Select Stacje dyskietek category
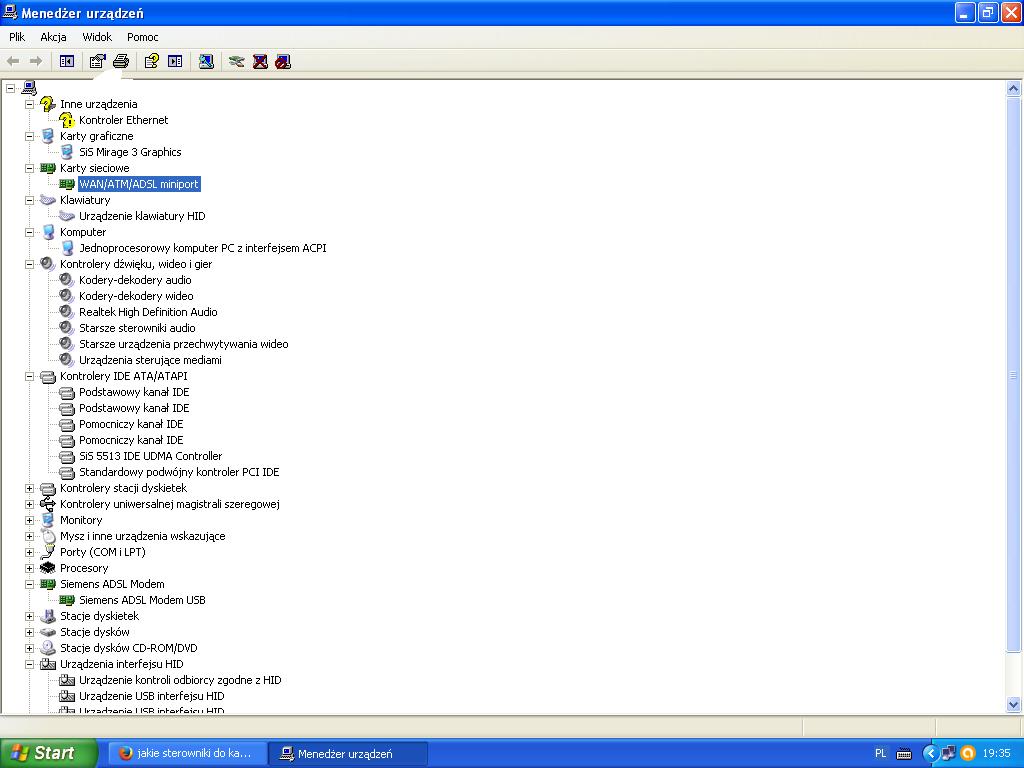 (x=99, y=616)
